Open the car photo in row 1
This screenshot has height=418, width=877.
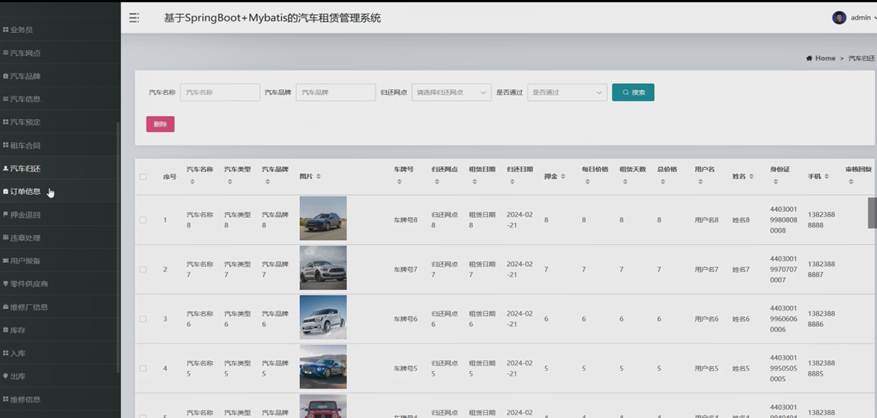[x=323, y=218]
